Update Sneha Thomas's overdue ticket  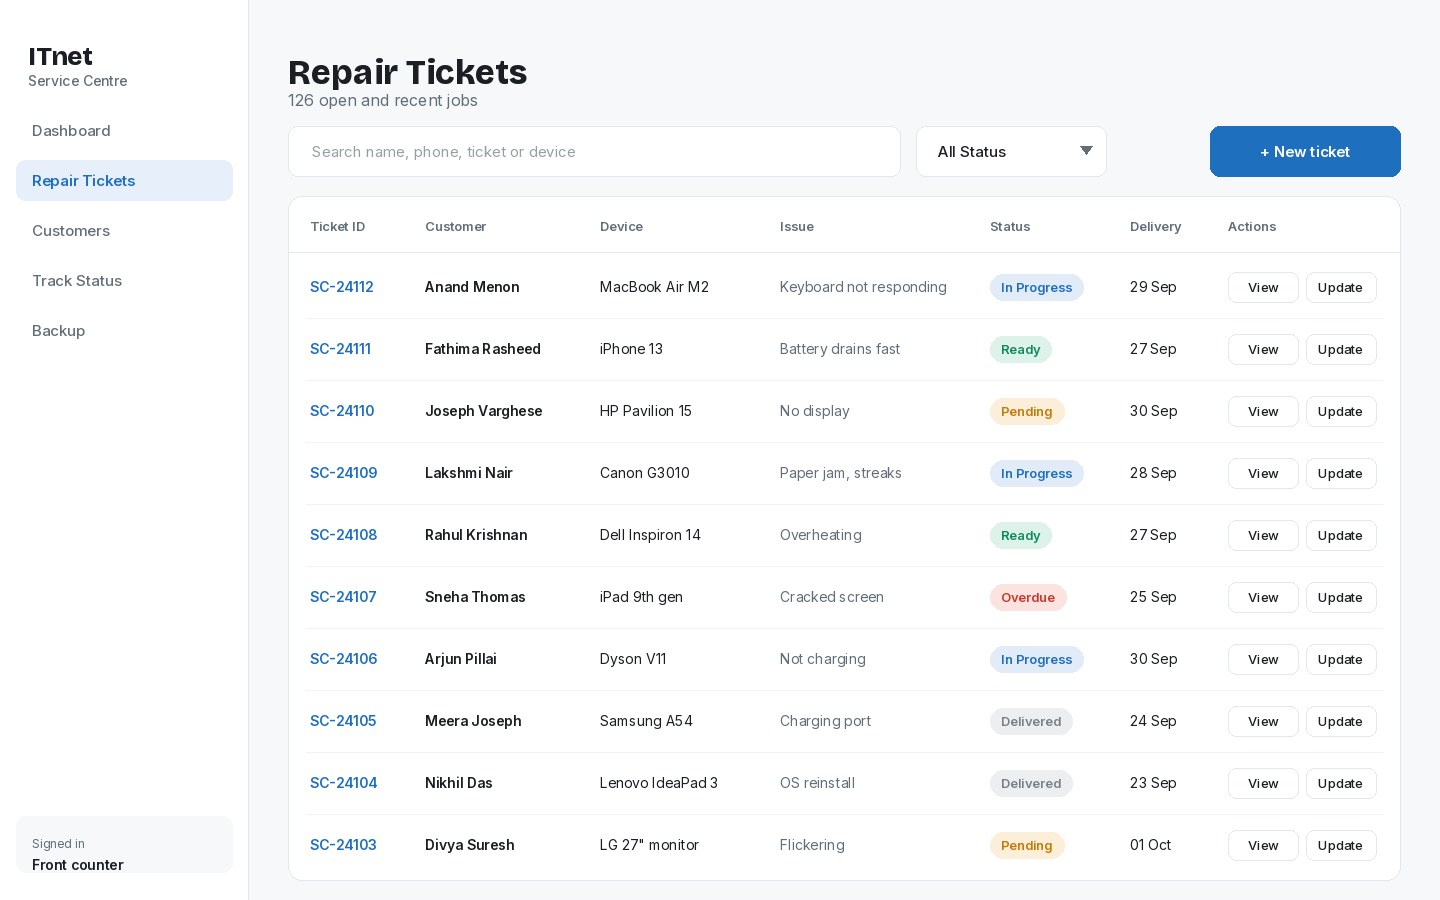pos(1341,597)
